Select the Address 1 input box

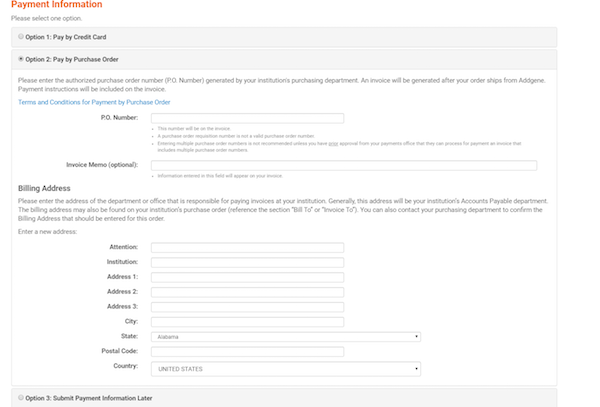[x=248, y=277]
